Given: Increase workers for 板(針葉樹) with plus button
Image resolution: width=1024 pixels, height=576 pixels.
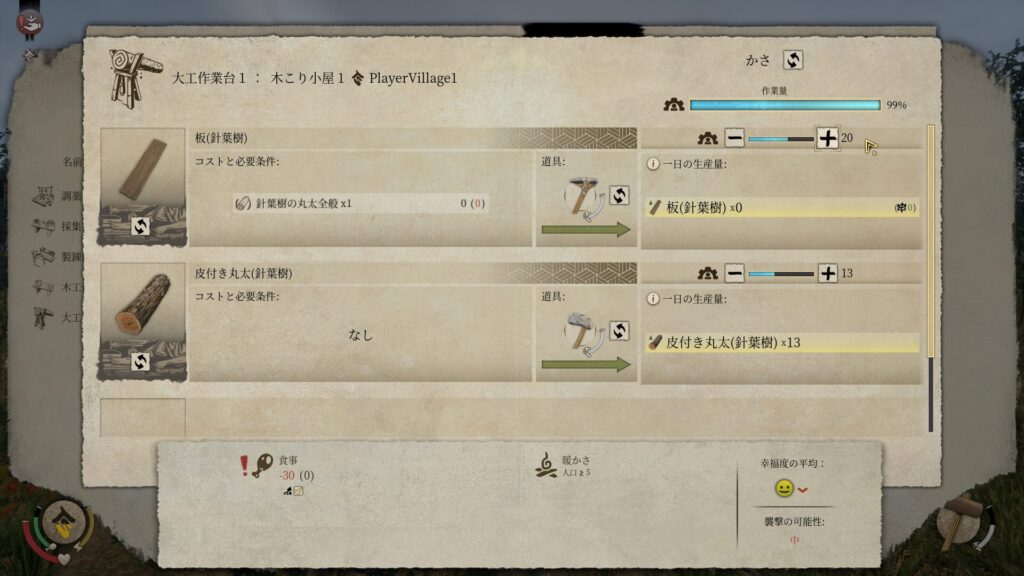Looking at the screenshot, I should (x=827, y=138).
